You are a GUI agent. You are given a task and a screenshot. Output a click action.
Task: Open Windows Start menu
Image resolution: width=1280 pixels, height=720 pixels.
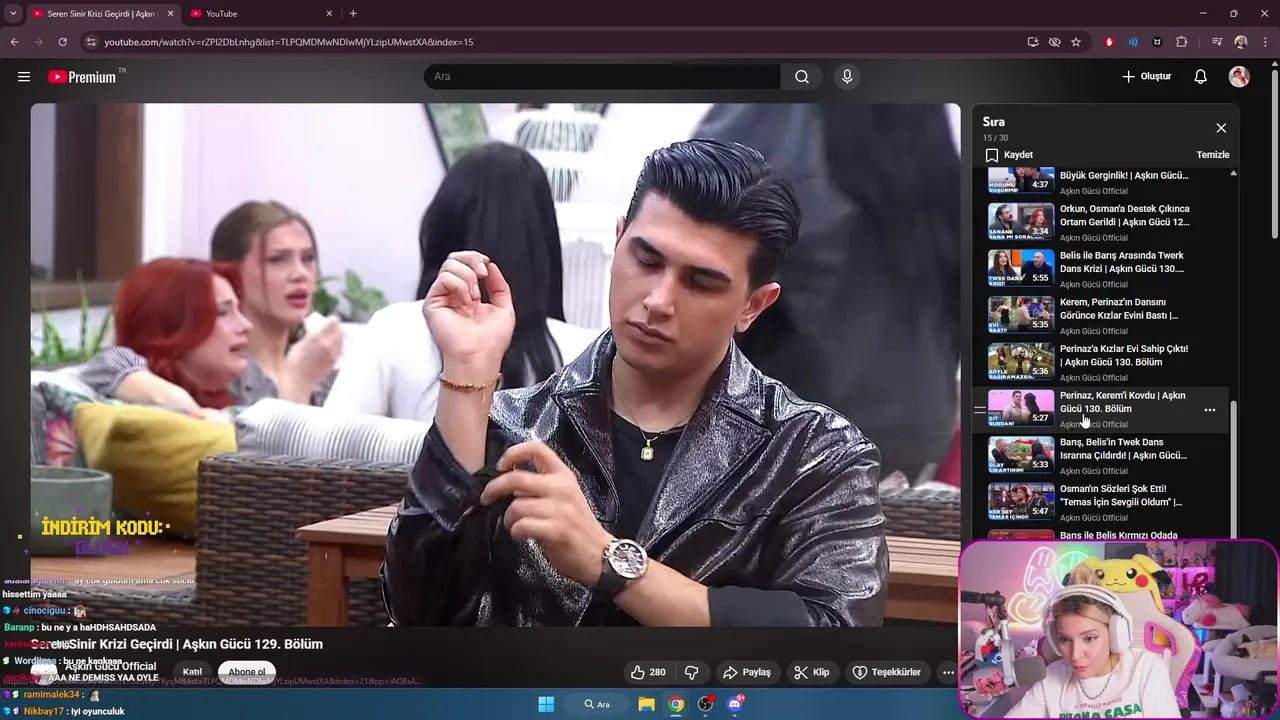tap(546, 704)
